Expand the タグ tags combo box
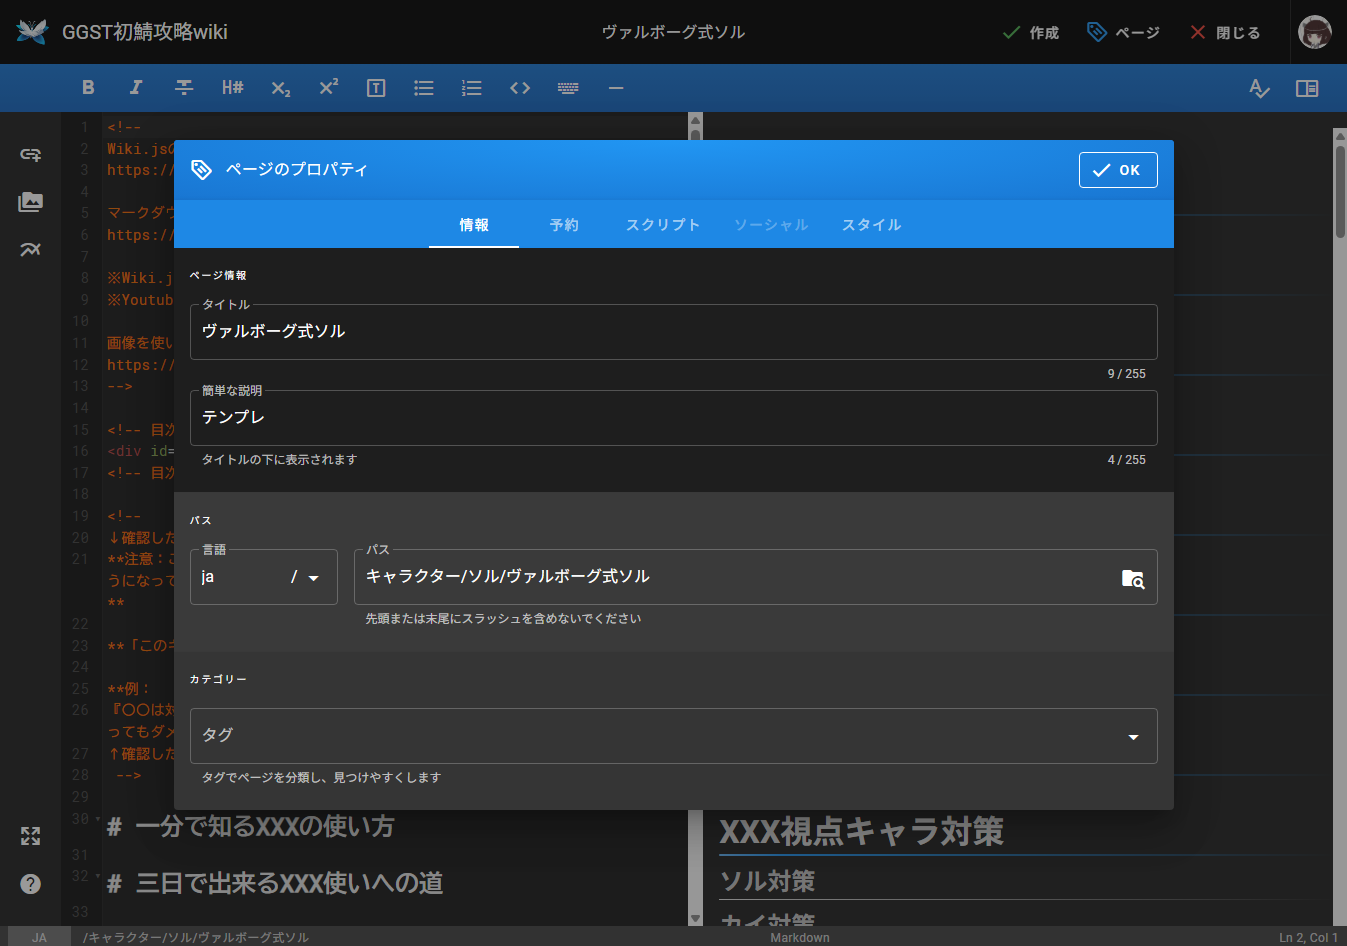 674,736
